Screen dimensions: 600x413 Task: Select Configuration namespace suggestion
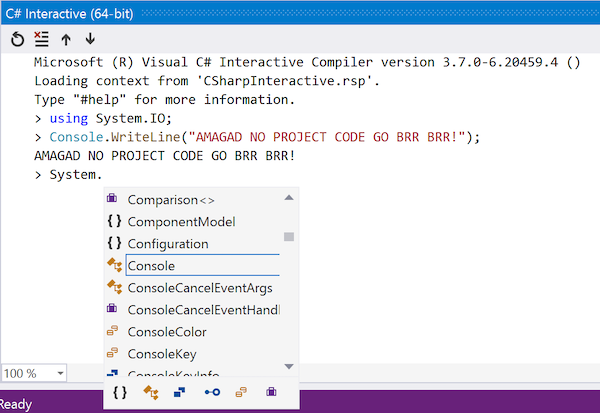click(x=193, y=244)
